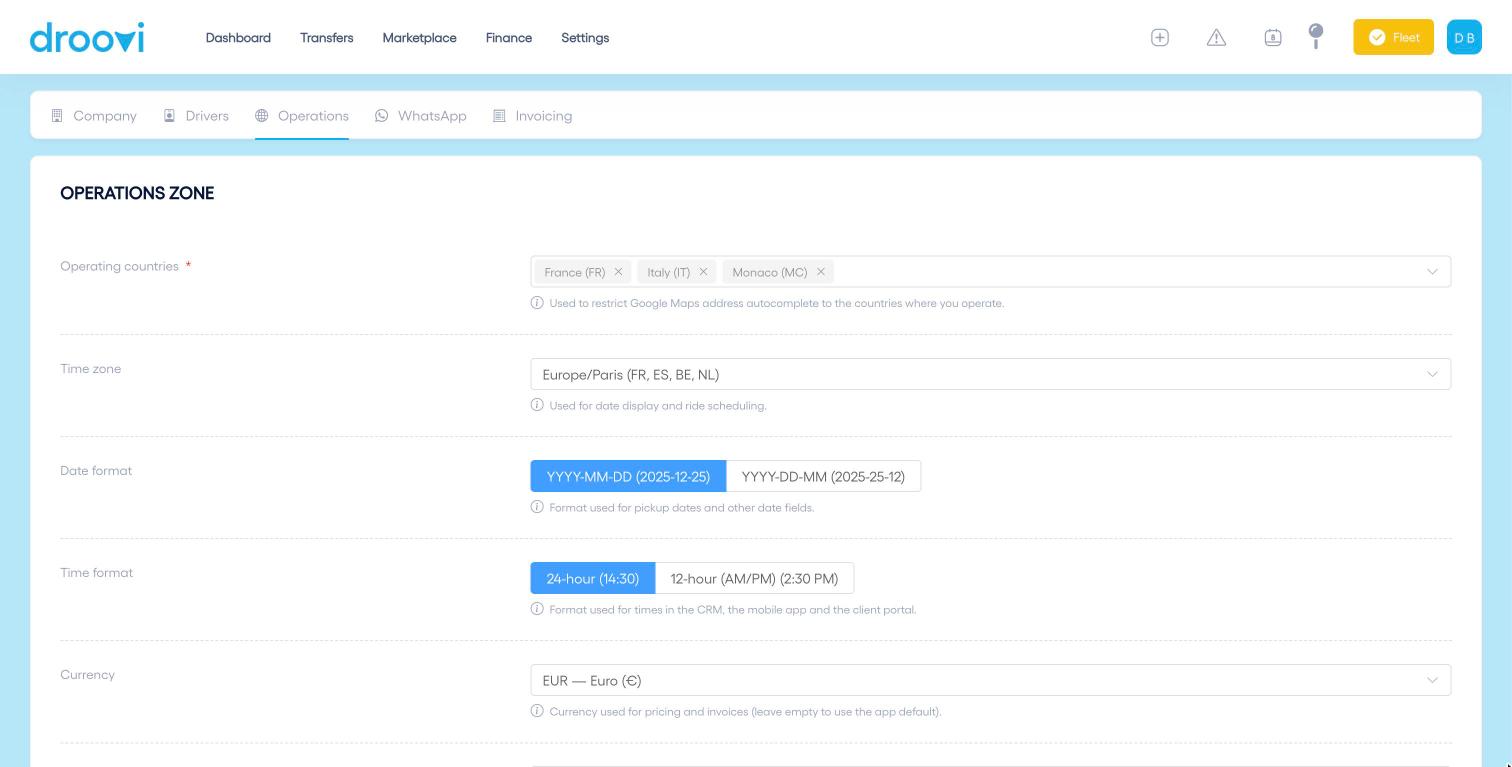Click info icon beside Google Maps autocomplete hint
Image resolution: width=1512 pixels, height=767 pixels.
[x=537, y=303]
